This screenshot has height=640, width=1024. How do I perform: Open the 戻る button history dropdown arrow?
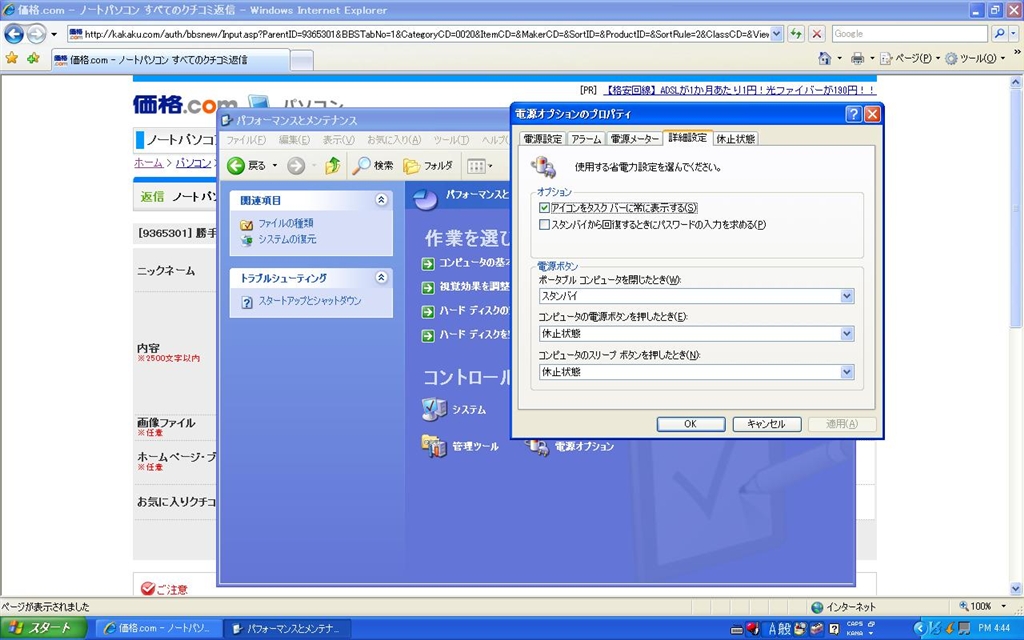pyautogui.click(x=275, y=166)
